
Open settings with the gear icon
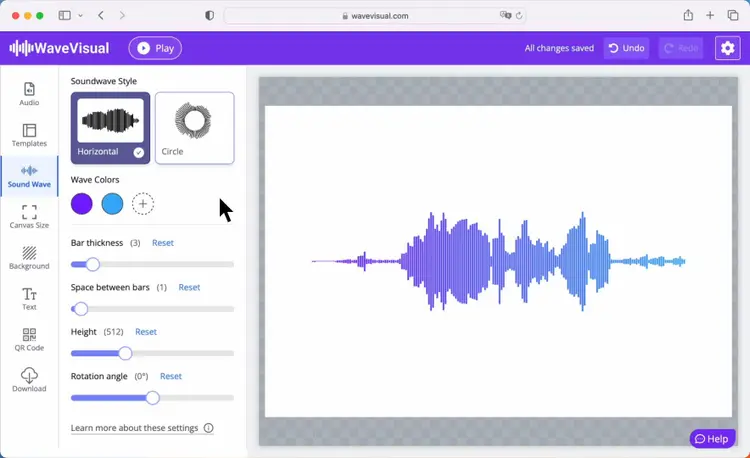click(x=726, y=48)
